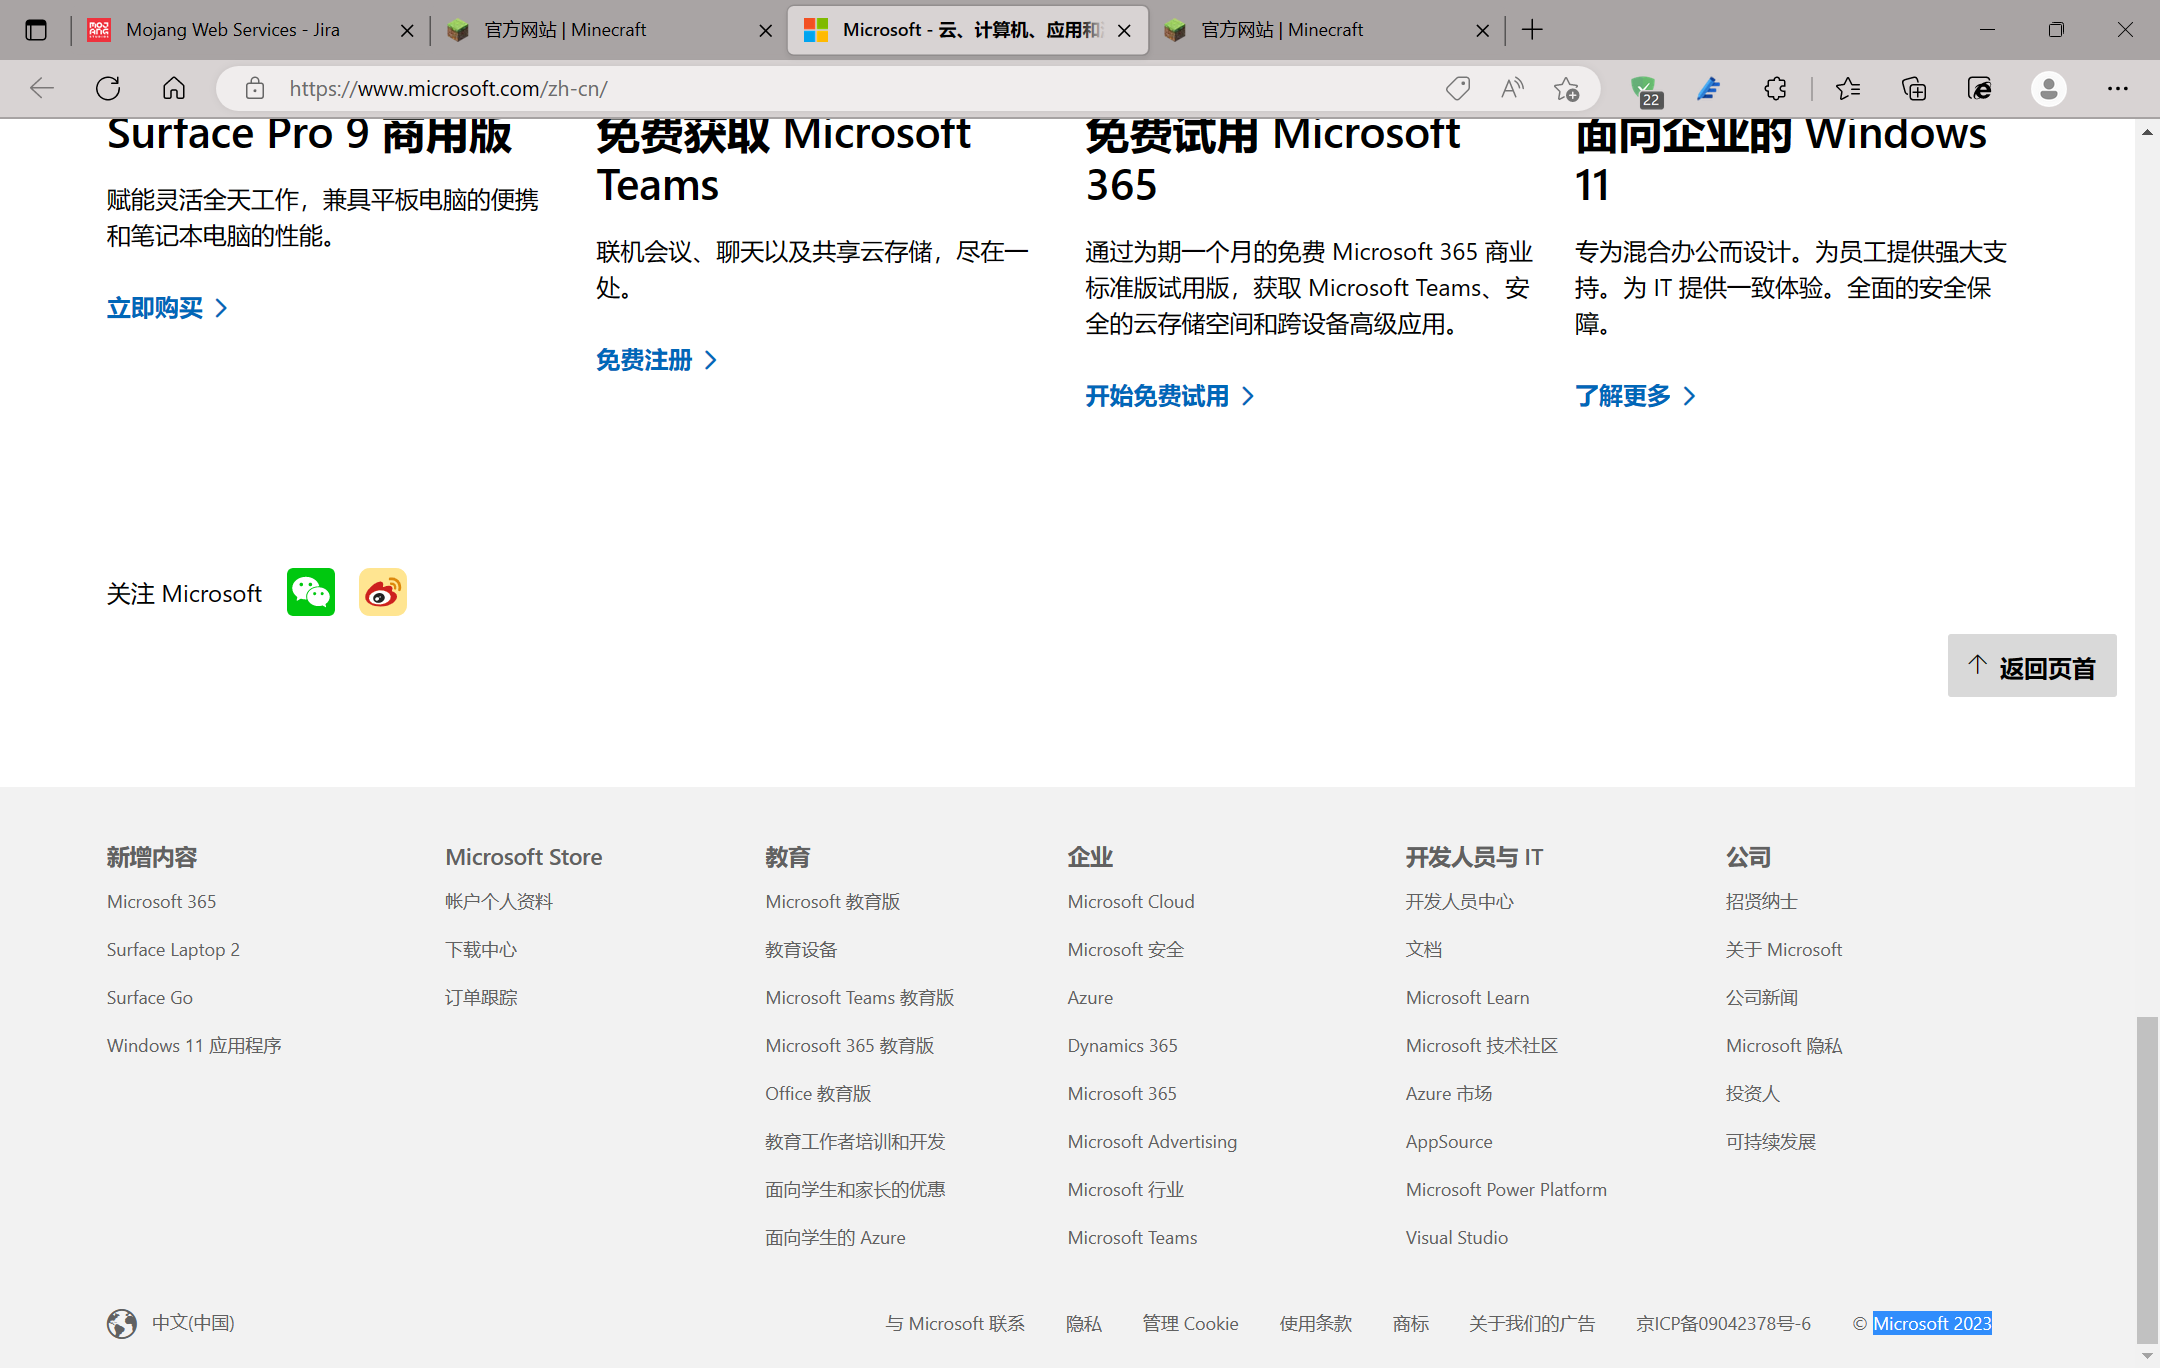
Task: Open the Collections toolbar icon
Action: [1914, 88]
